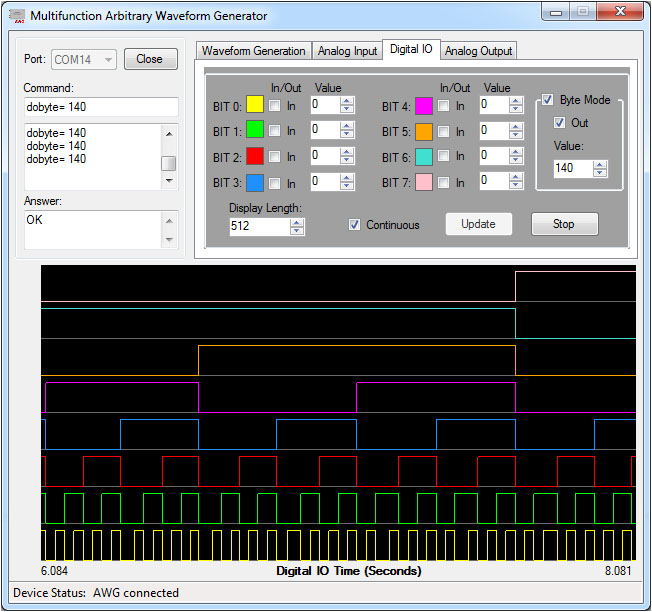Viewport: 652px width, 612px height.
Task: Click the 6.084 time axis start label
Action: pos(54,571)
